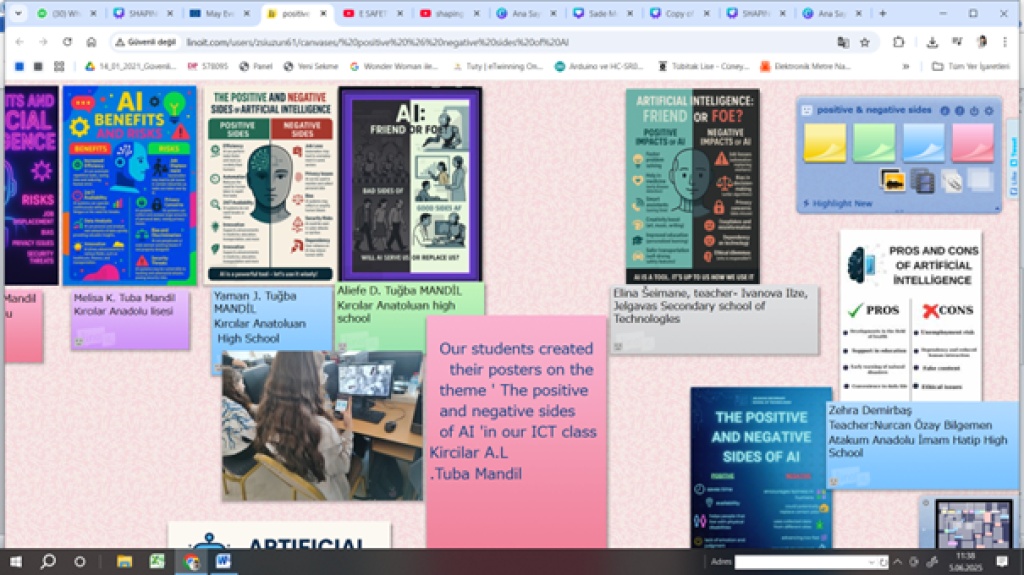The image size is (1024, 575).
Task: Click the power icon in palette header
Action: pos(974,110)
